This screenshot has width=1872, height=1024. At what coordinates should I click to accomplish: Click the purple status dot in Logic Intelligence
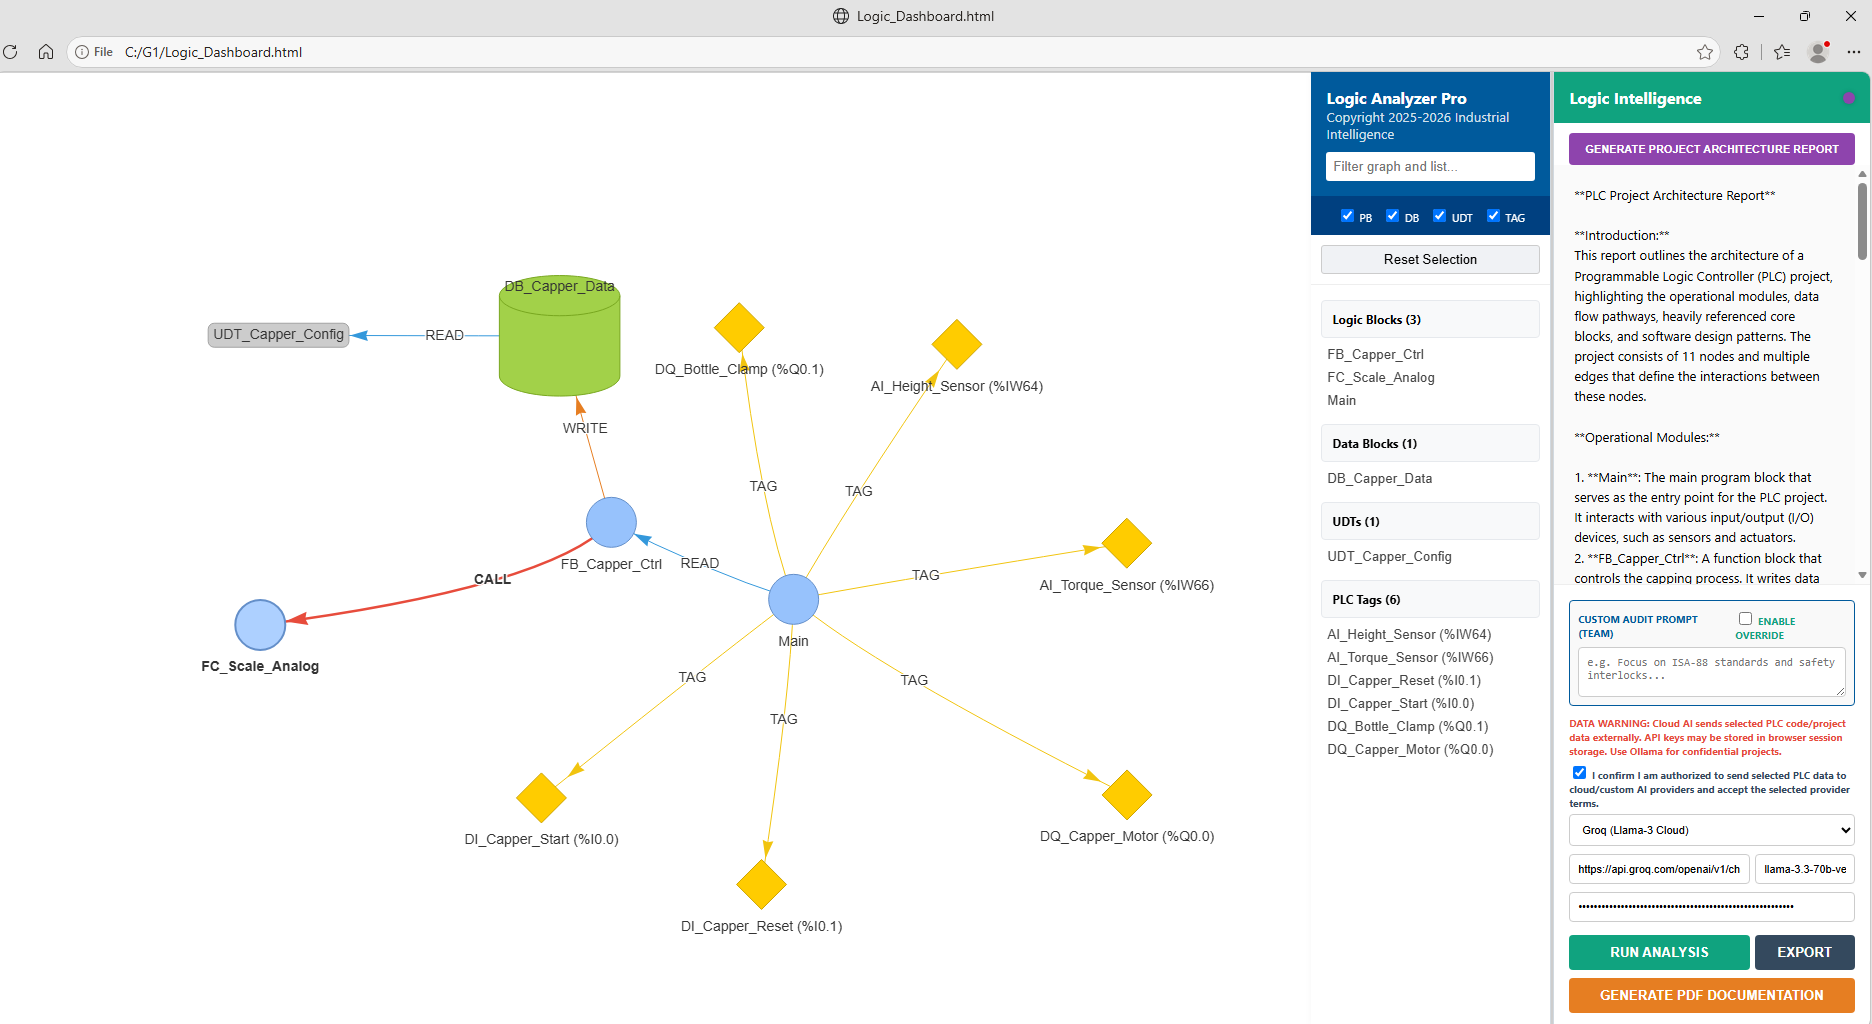click(x=1849, y=98)
